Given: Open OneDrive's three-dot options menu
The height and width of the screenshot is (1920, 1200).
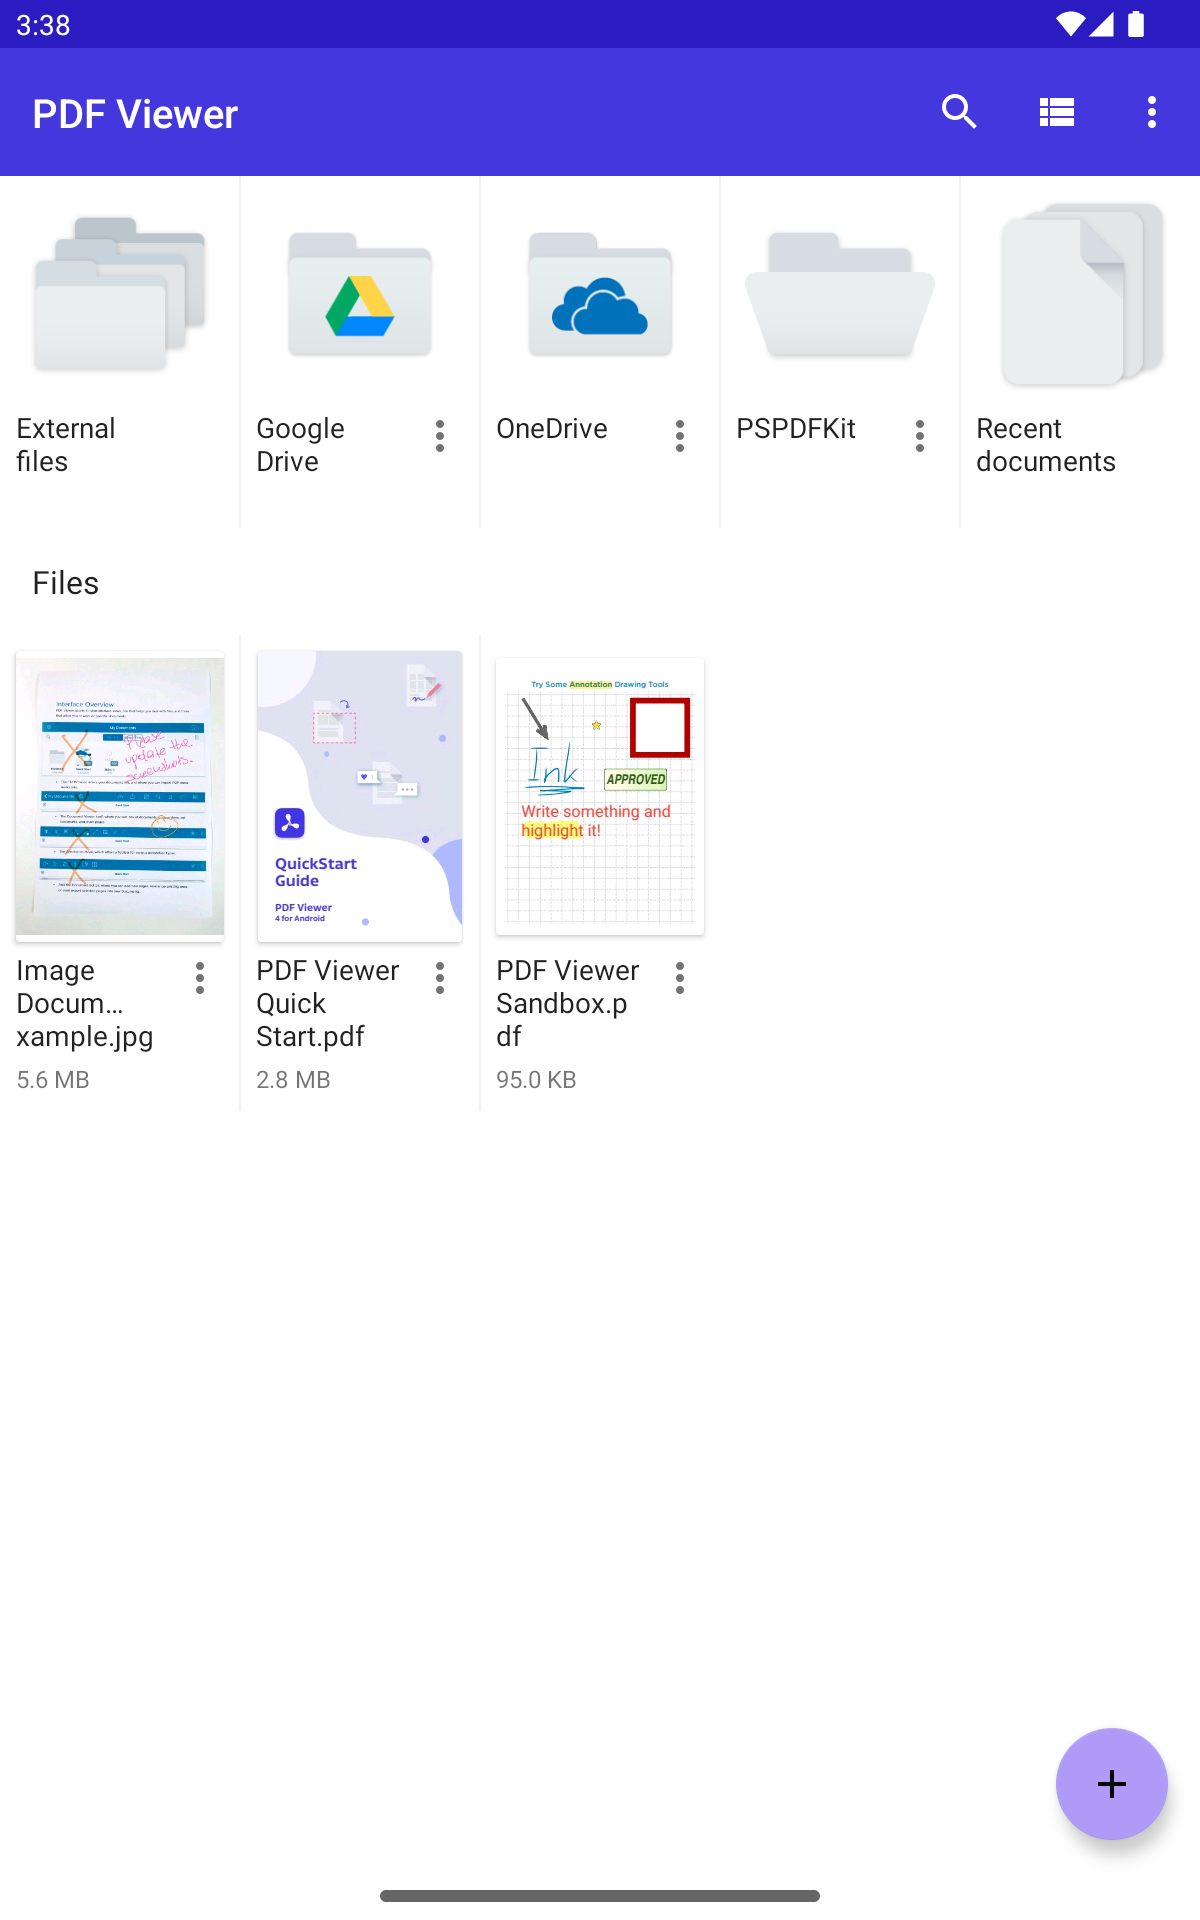Looking at the screenshot, I should point(680,436).
